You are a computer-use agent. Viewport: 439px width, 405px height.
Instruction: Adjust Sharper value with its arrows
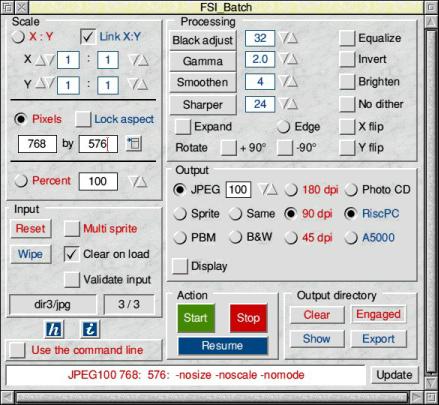point(289,104)
